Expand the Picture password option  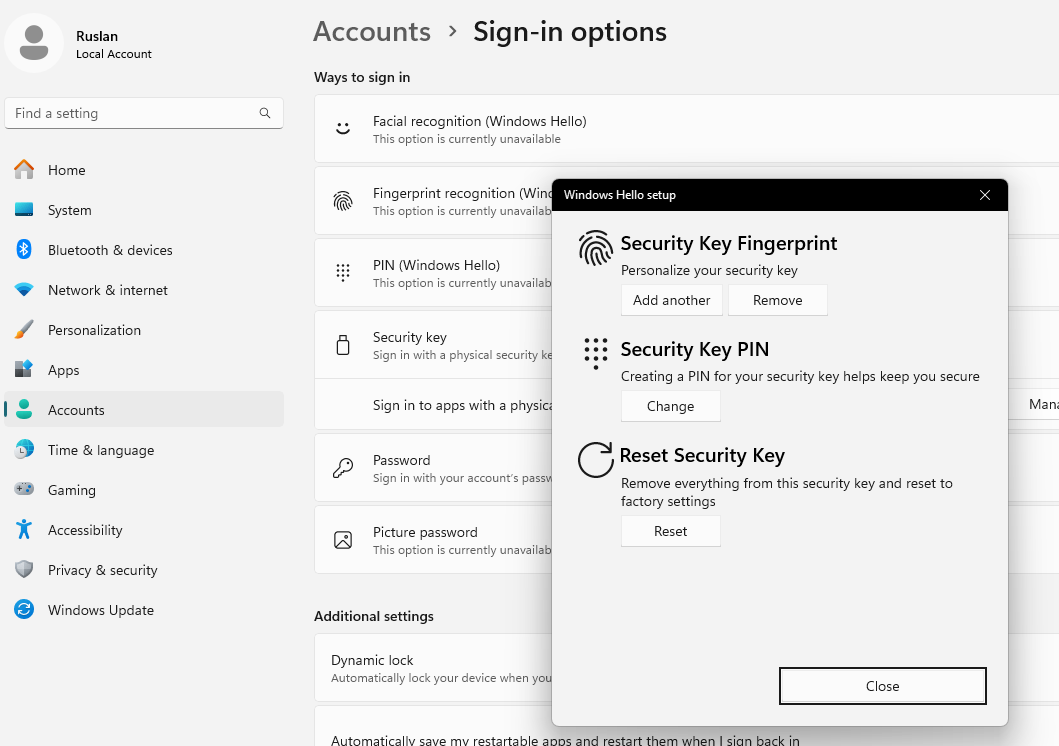point(440,540)
